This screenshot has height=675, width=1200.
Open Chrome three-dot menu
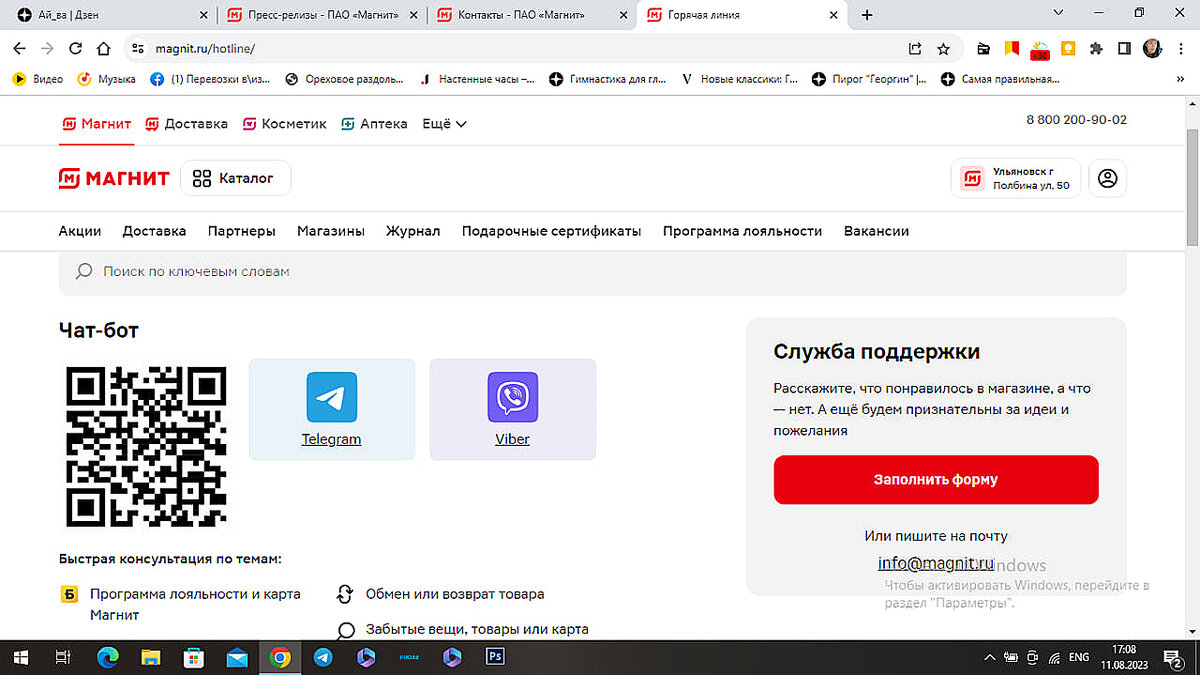(1180, 48)
